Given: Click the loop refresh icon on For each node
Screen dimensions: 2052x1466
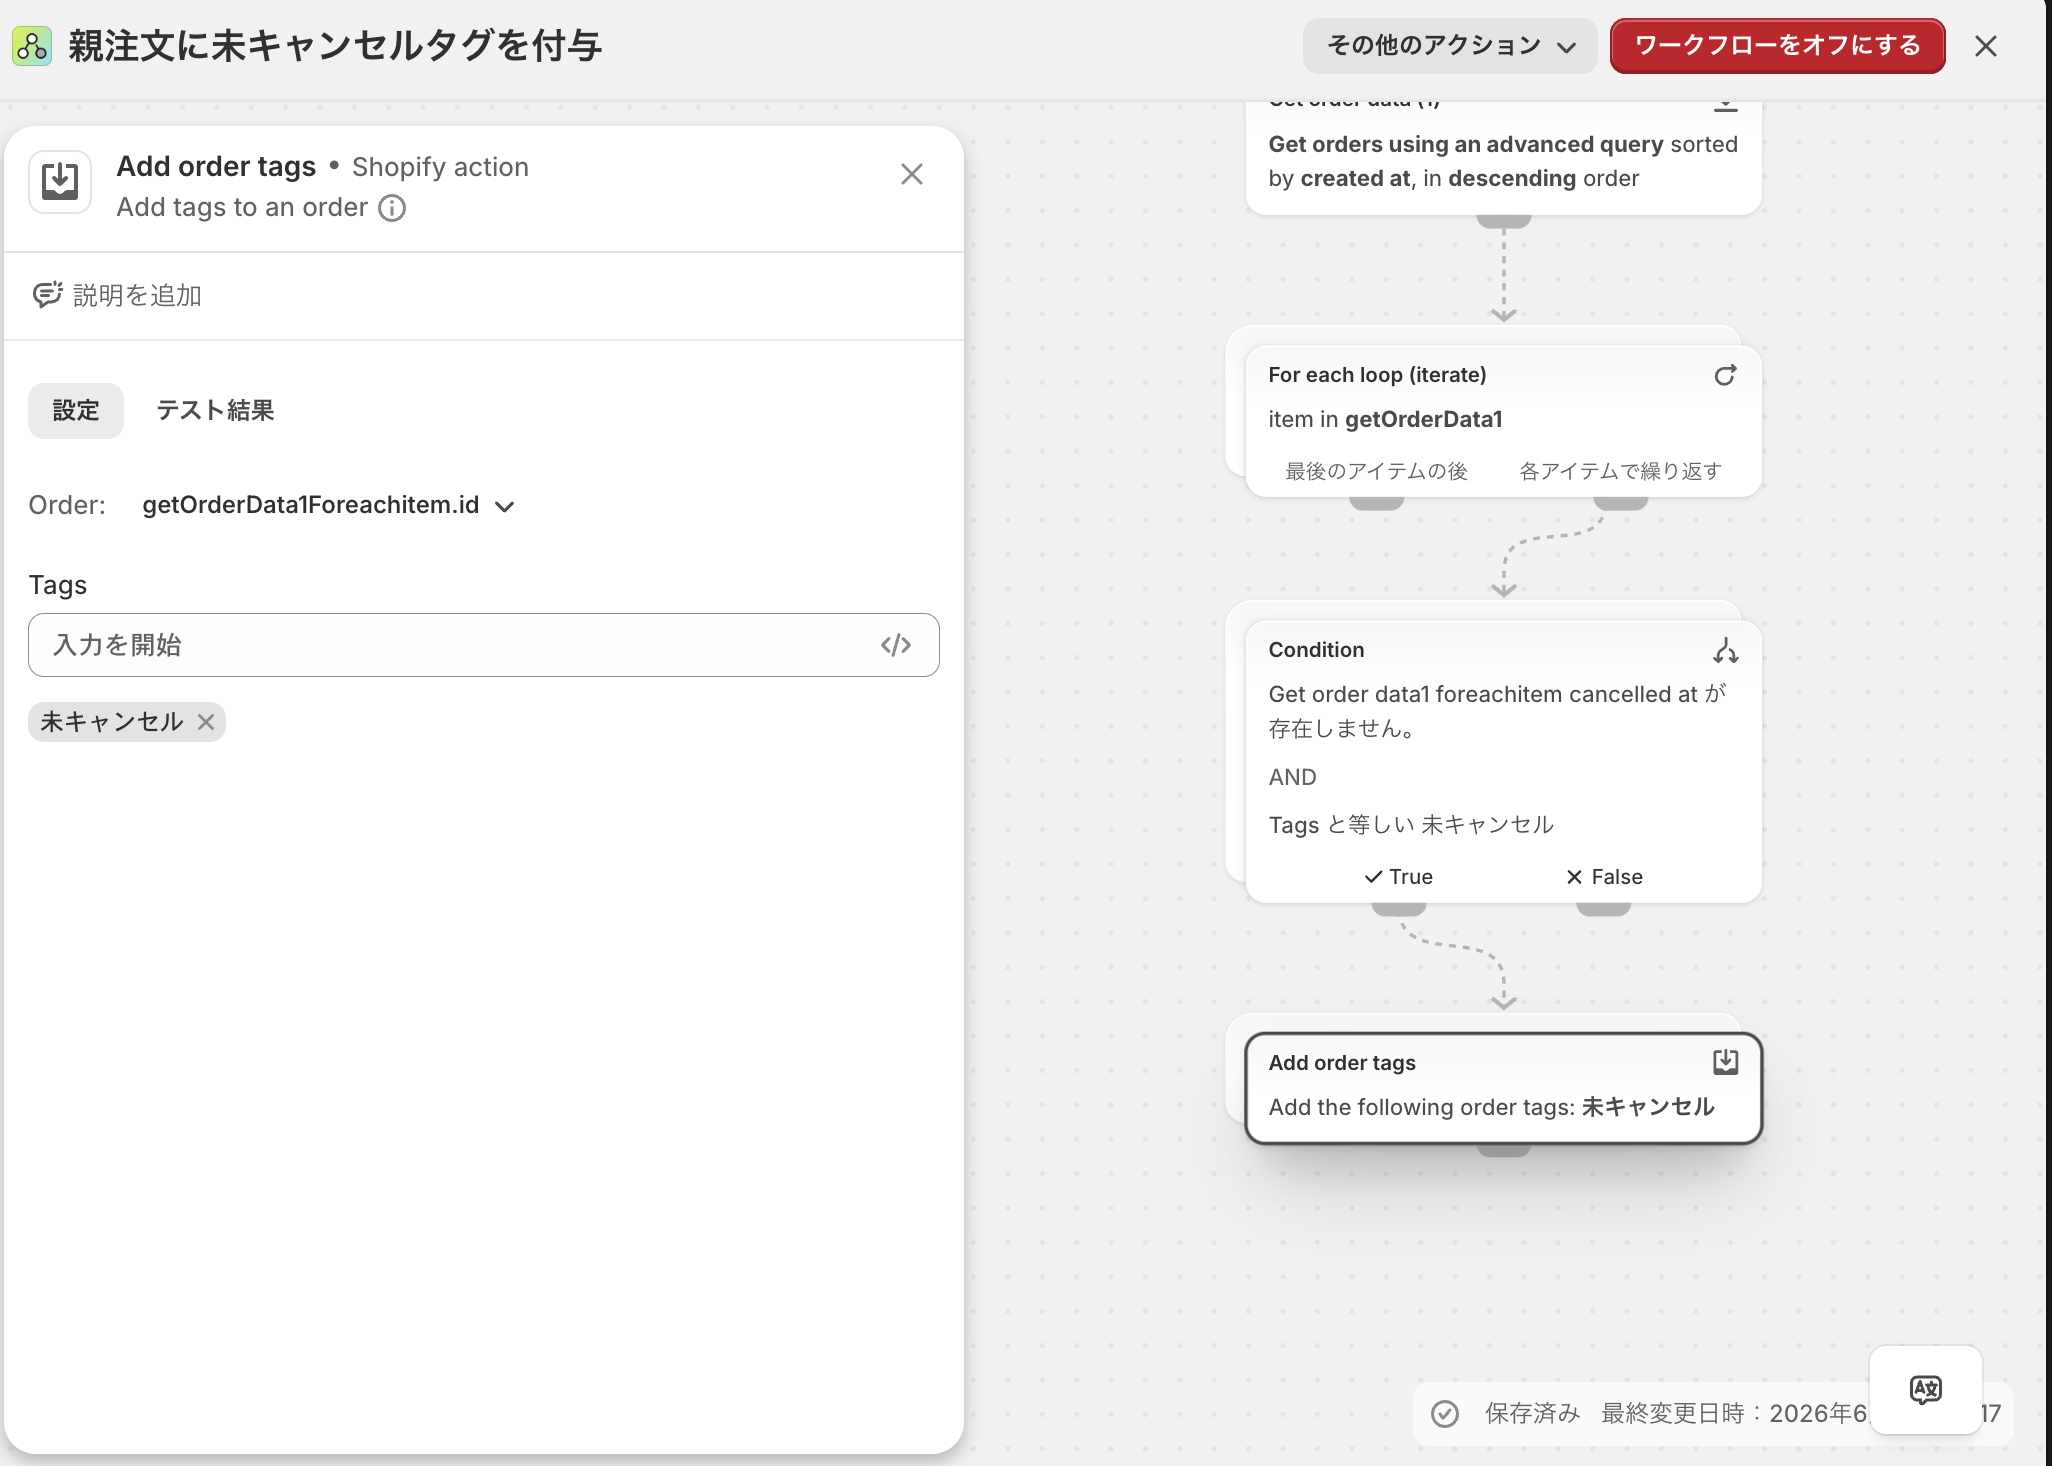Looking at the screenshot, I should tap(1725, 375).
